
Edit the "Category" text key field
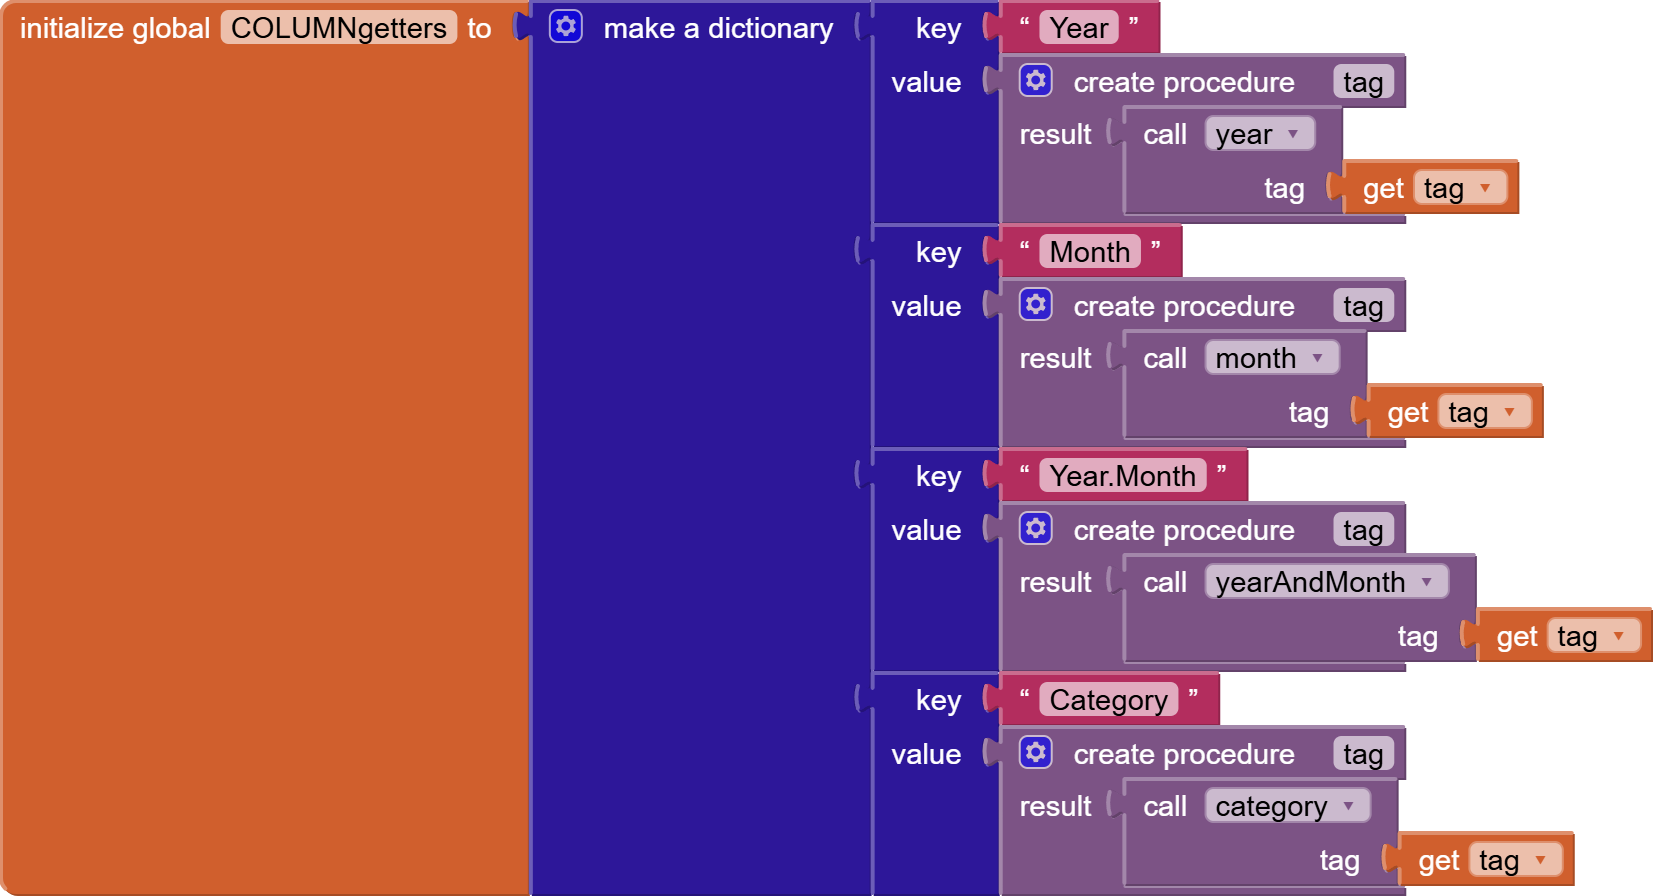pyautogui.click(x=1108, y=700)
